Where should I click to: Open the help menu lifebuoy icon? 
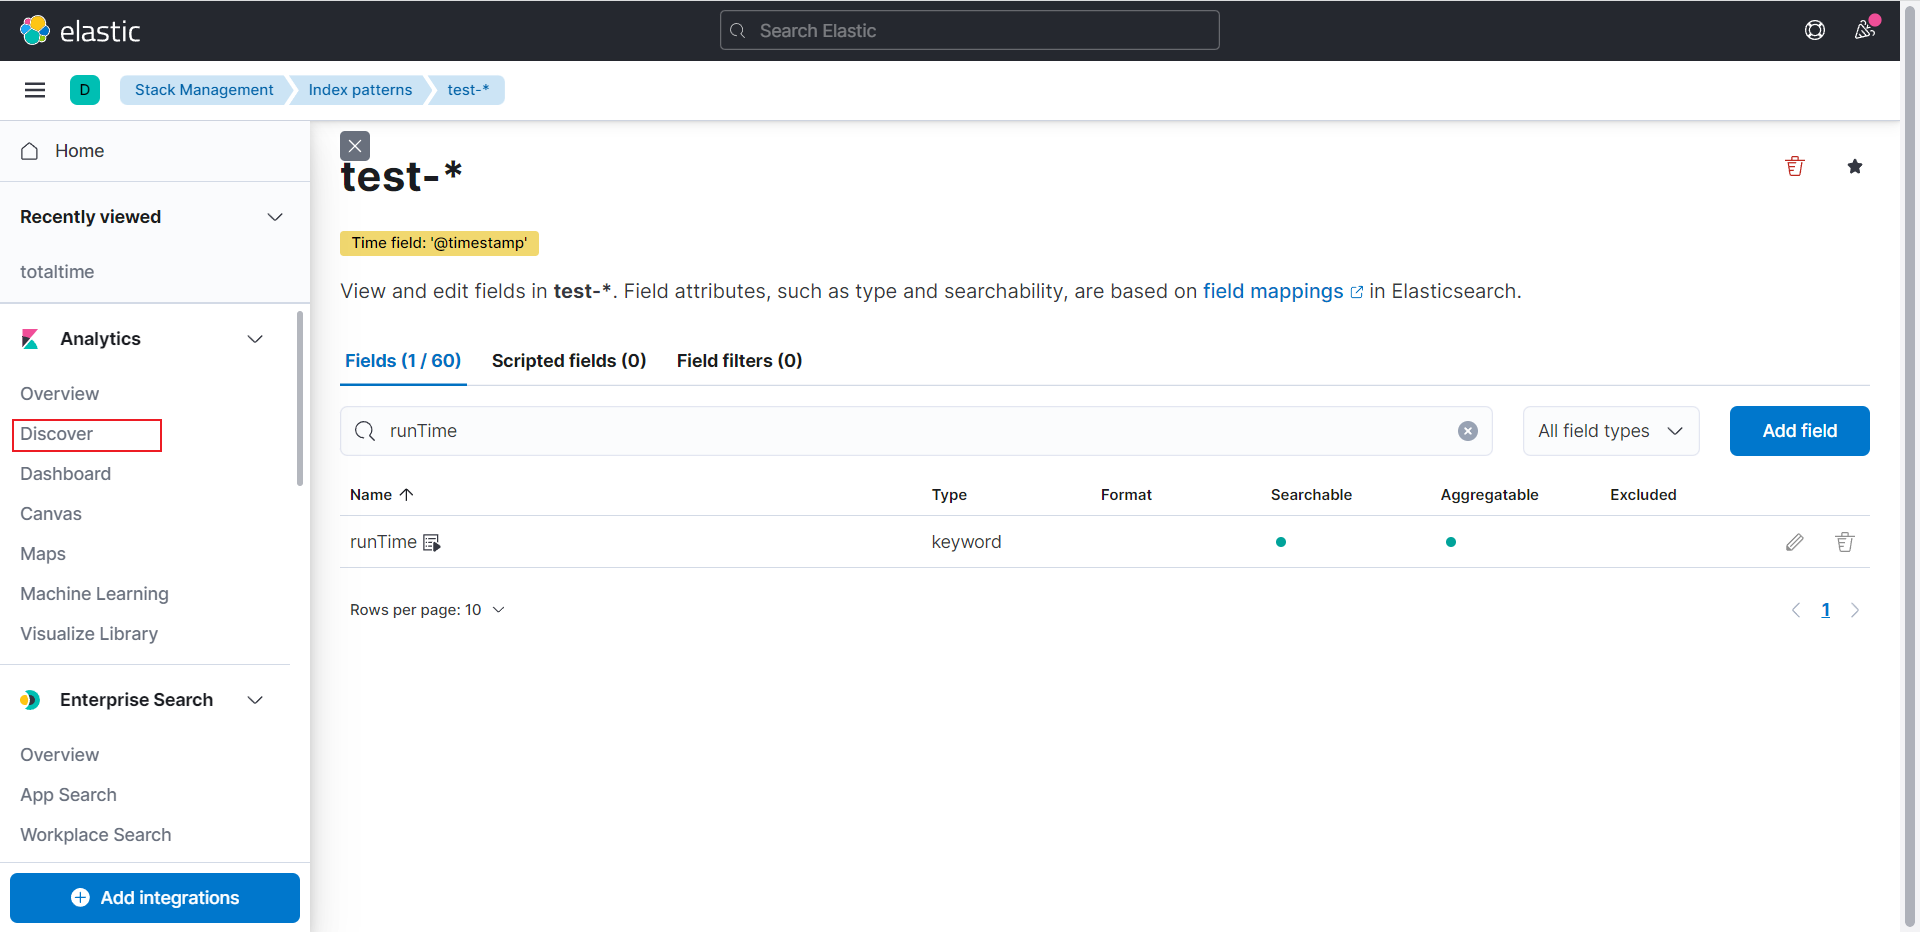tap(1815, 31)
